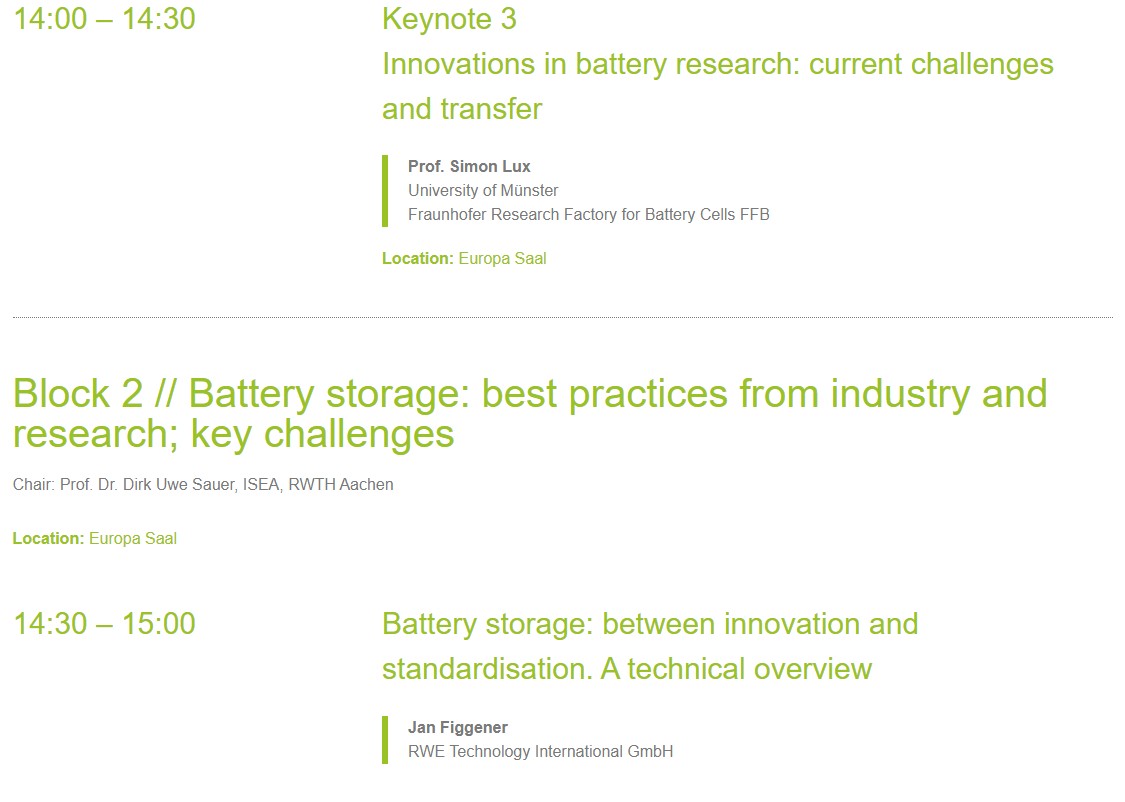Open Innovations in battery research session title
This screenshot has height=802, width=1125.
tap(717, 64)
